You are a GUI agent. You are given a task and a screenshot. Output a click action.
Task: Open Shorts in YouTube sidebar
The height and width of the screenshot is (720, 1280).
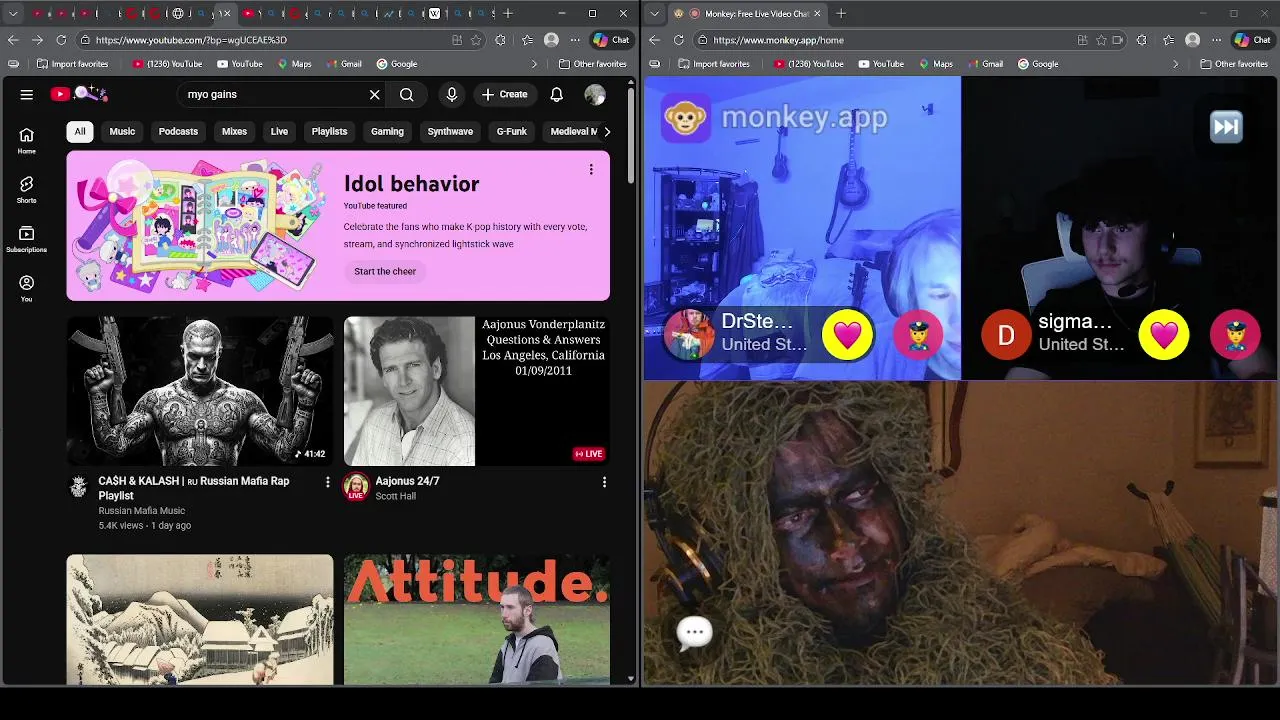(x=27, y=190)
